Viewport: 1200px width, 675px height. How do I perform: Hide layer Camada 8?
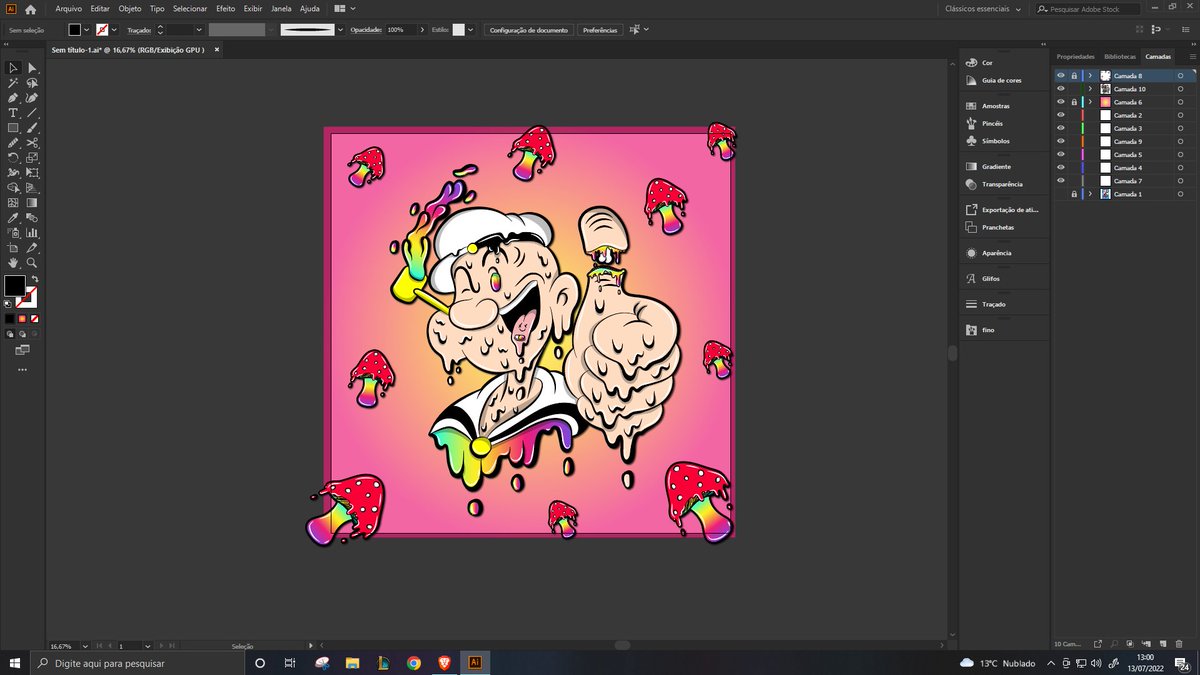point(1061,75)
